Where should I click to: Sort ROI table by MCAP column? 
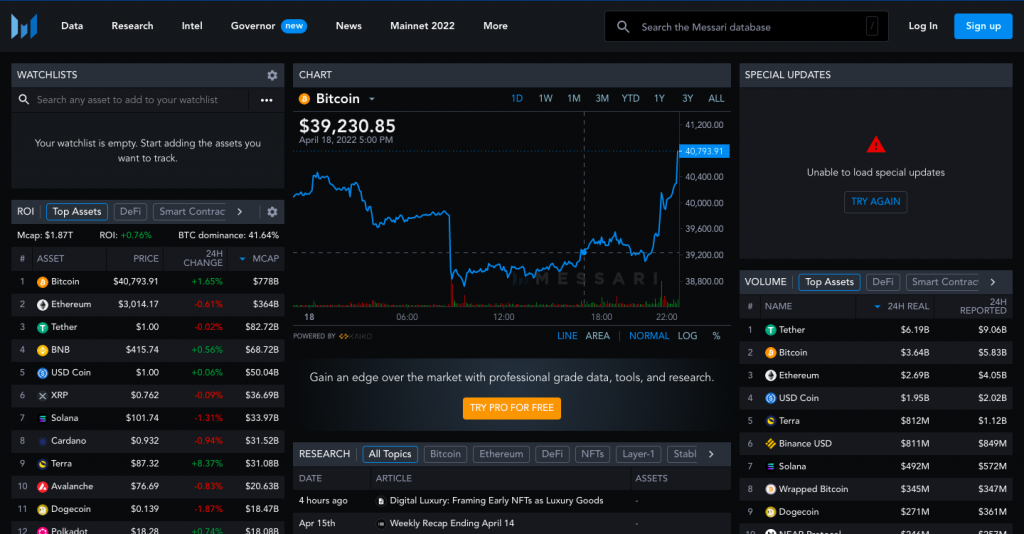tap(260, 259)
